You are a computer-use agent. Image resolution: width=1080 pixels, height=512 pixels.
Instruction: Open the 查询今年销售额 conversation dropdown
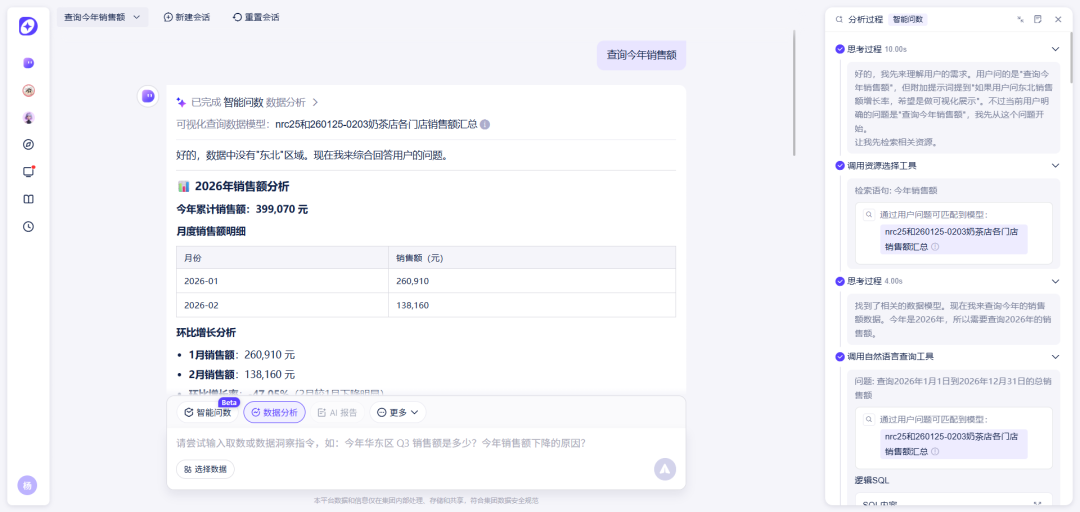point(102,17)
